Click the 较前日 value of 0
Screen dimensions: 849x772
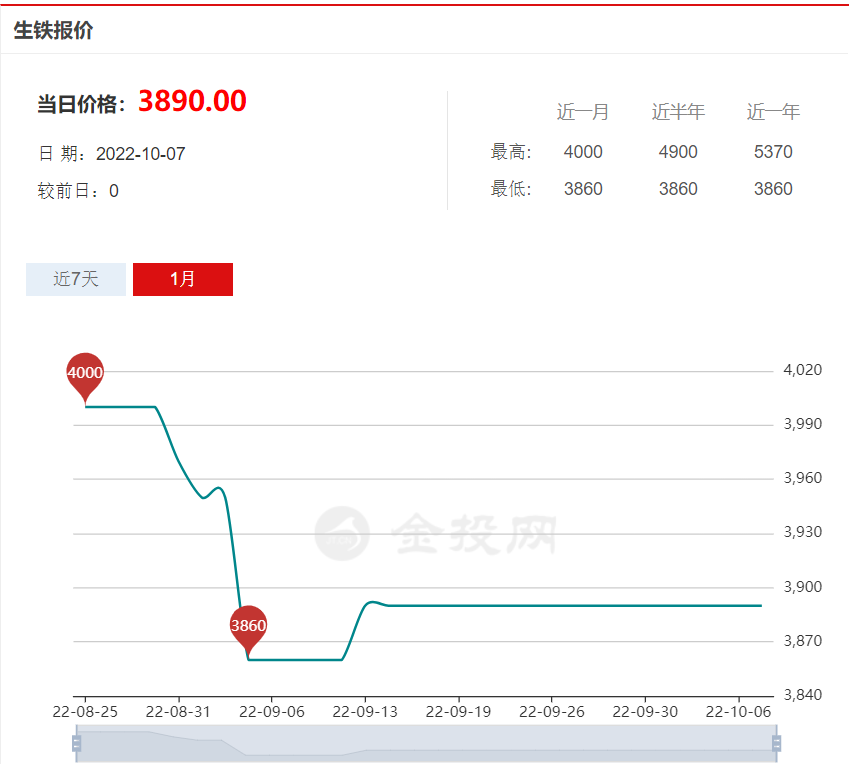[x=75, y=190]
